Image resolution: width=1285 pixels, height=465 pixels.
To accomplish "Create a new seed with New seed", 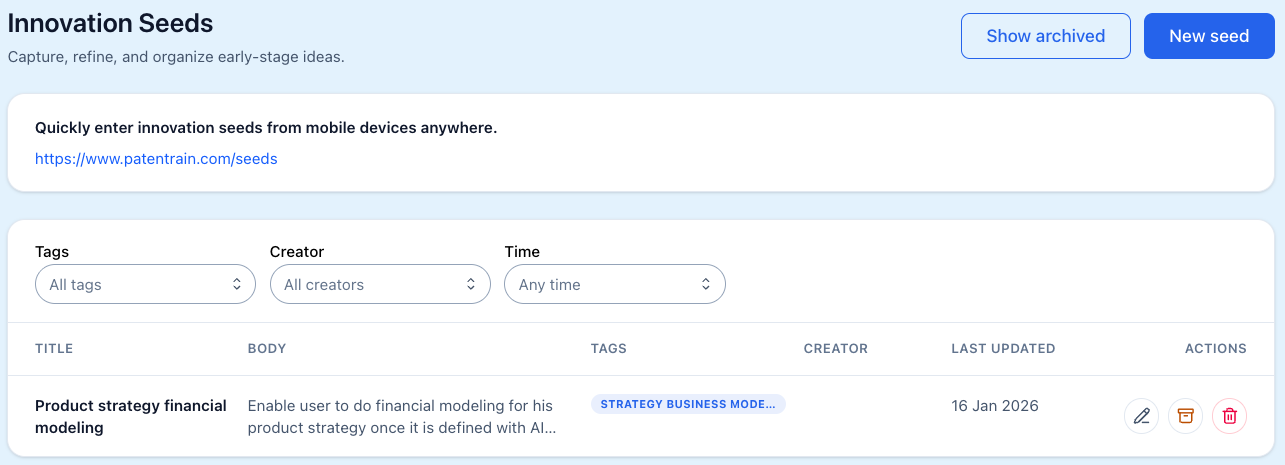I will tap(1209, 36).
